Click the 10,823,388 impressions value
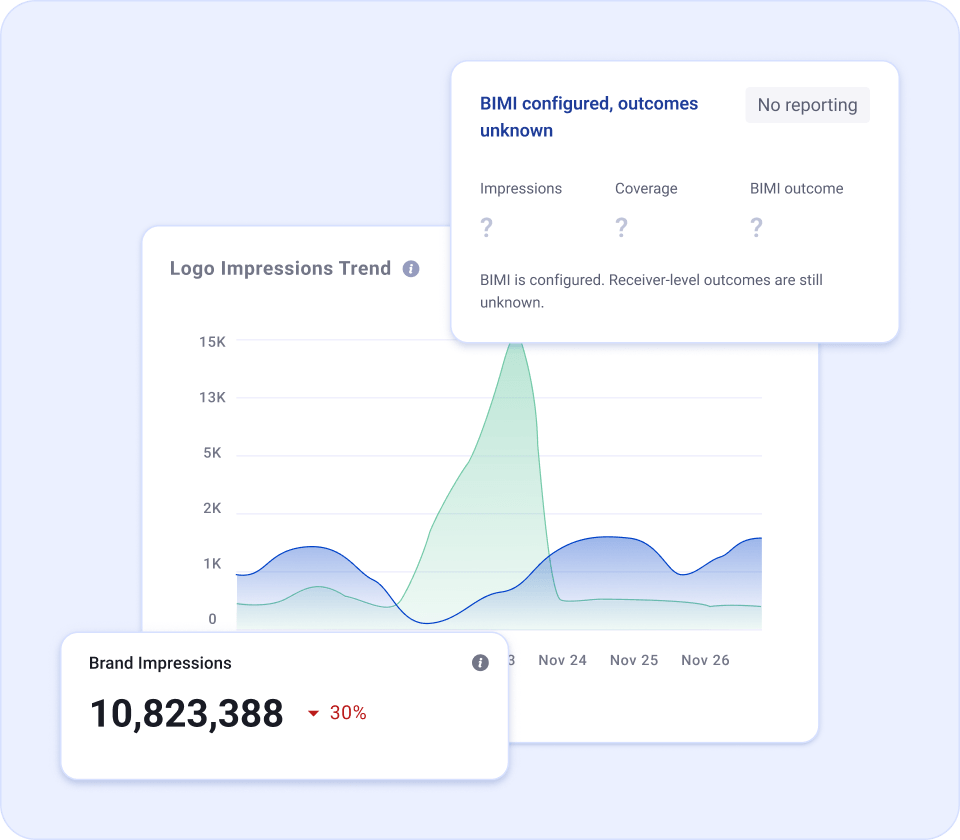The height and width of the screenshot is (840, 960). coord(187,713)
